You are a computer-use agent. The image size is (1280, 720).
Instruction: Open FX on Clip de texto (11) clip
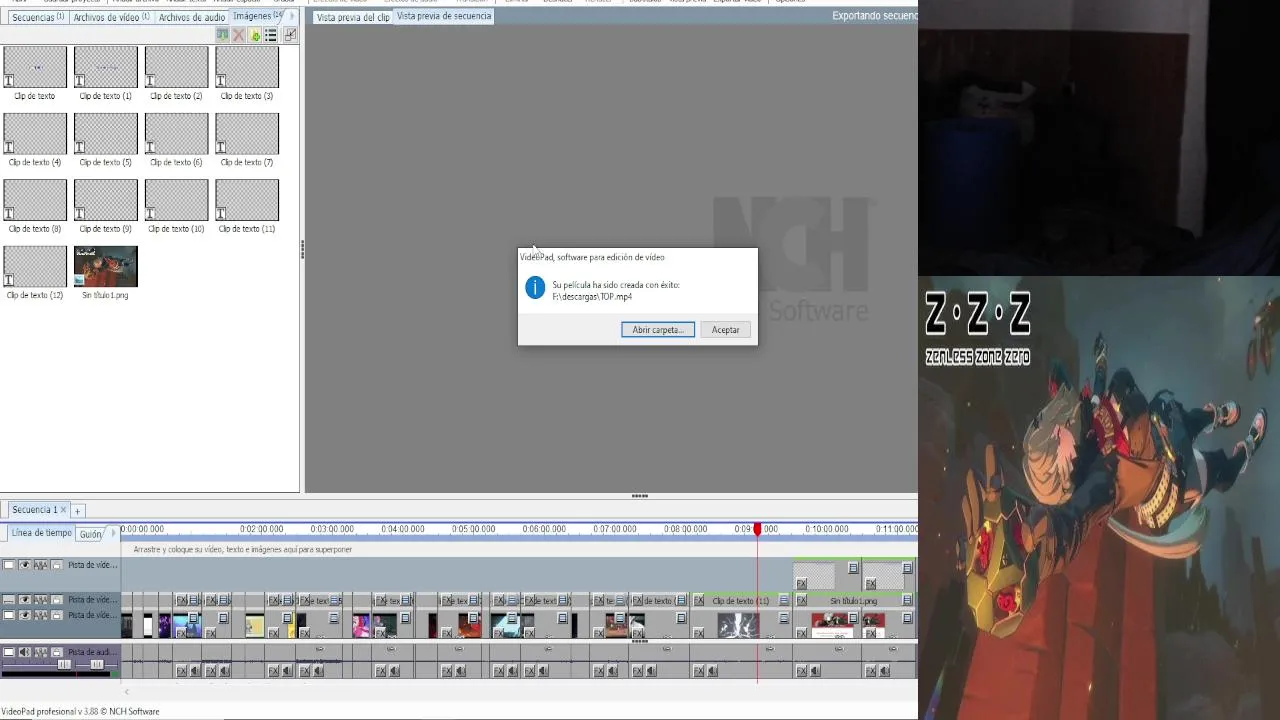point(699,600)
